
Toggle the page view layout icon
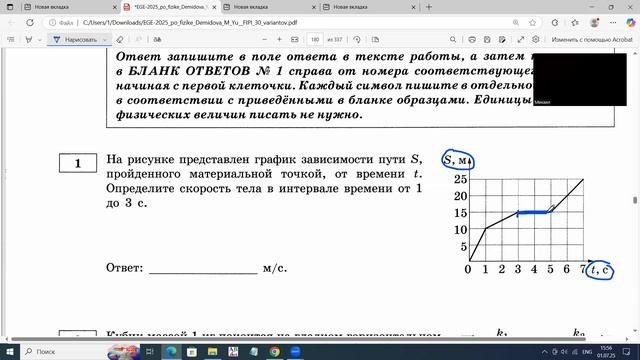pyautogui.click(x=376, y=40)
